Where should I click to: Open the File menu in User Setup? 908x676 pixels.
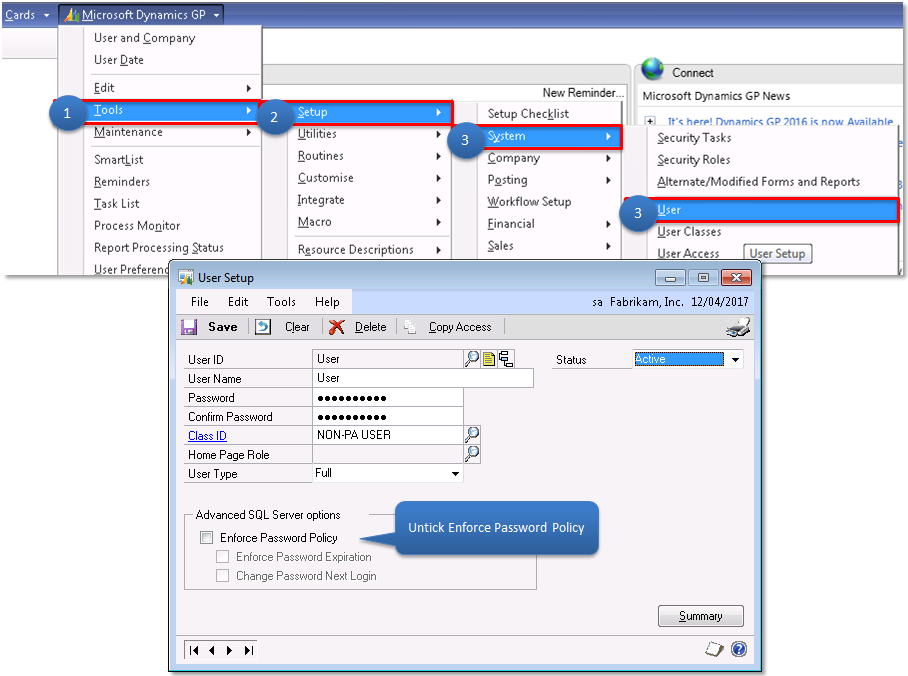click(x=200, y=302)
